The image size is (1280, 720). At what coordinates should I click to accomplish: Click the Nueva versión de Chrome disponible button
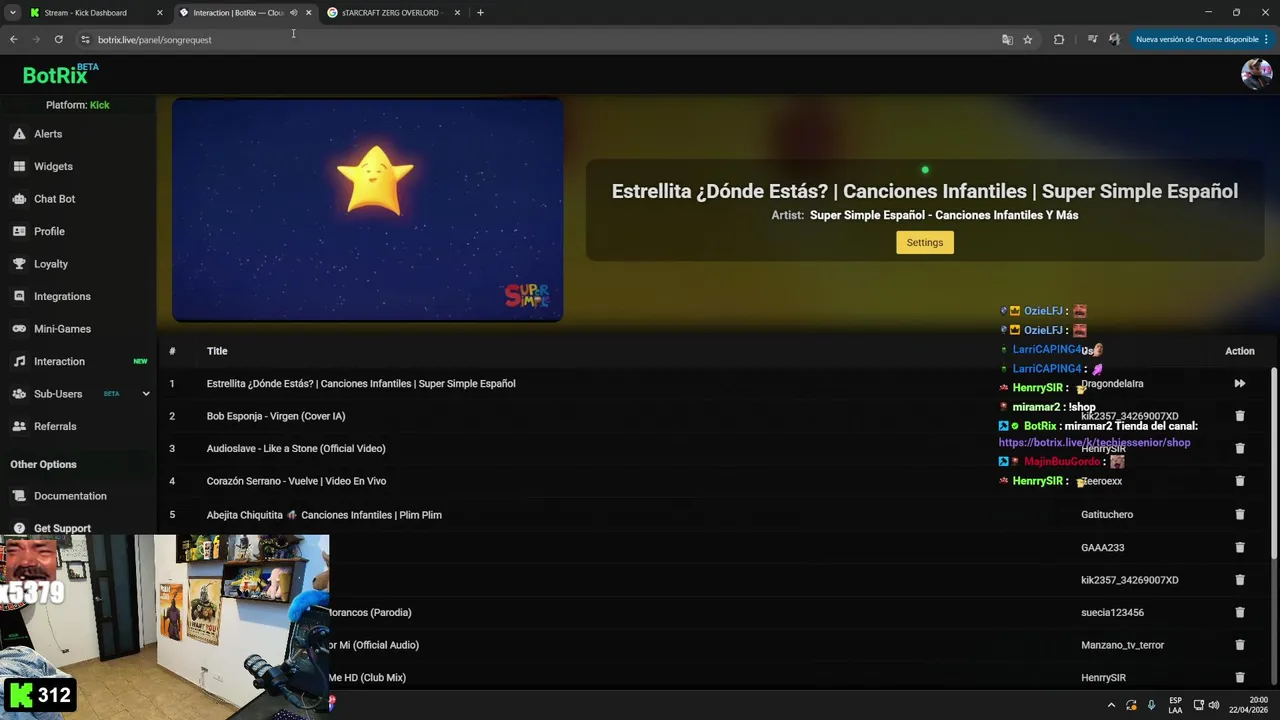coord(1202,40)
